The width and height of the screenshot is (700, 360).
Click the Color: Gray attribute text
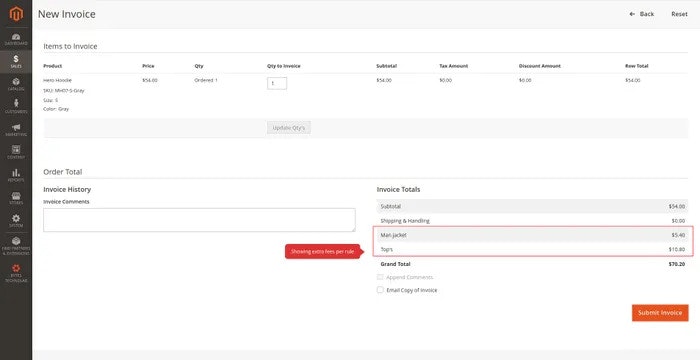(56, 109)
